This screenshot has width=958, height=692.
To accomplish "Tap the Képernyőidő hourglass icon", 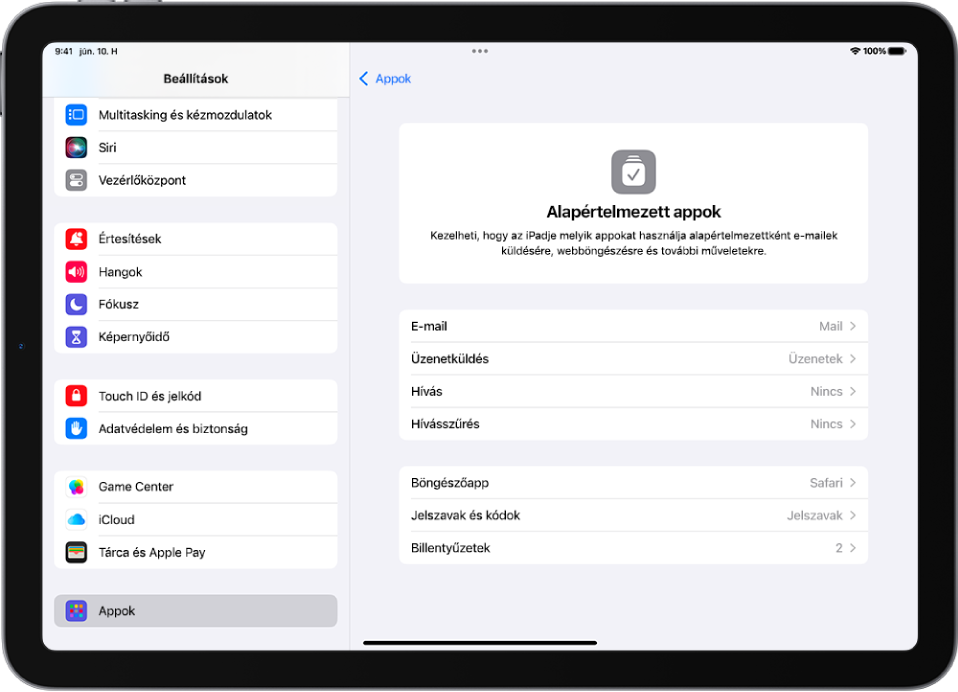I will tap(76, 337).
